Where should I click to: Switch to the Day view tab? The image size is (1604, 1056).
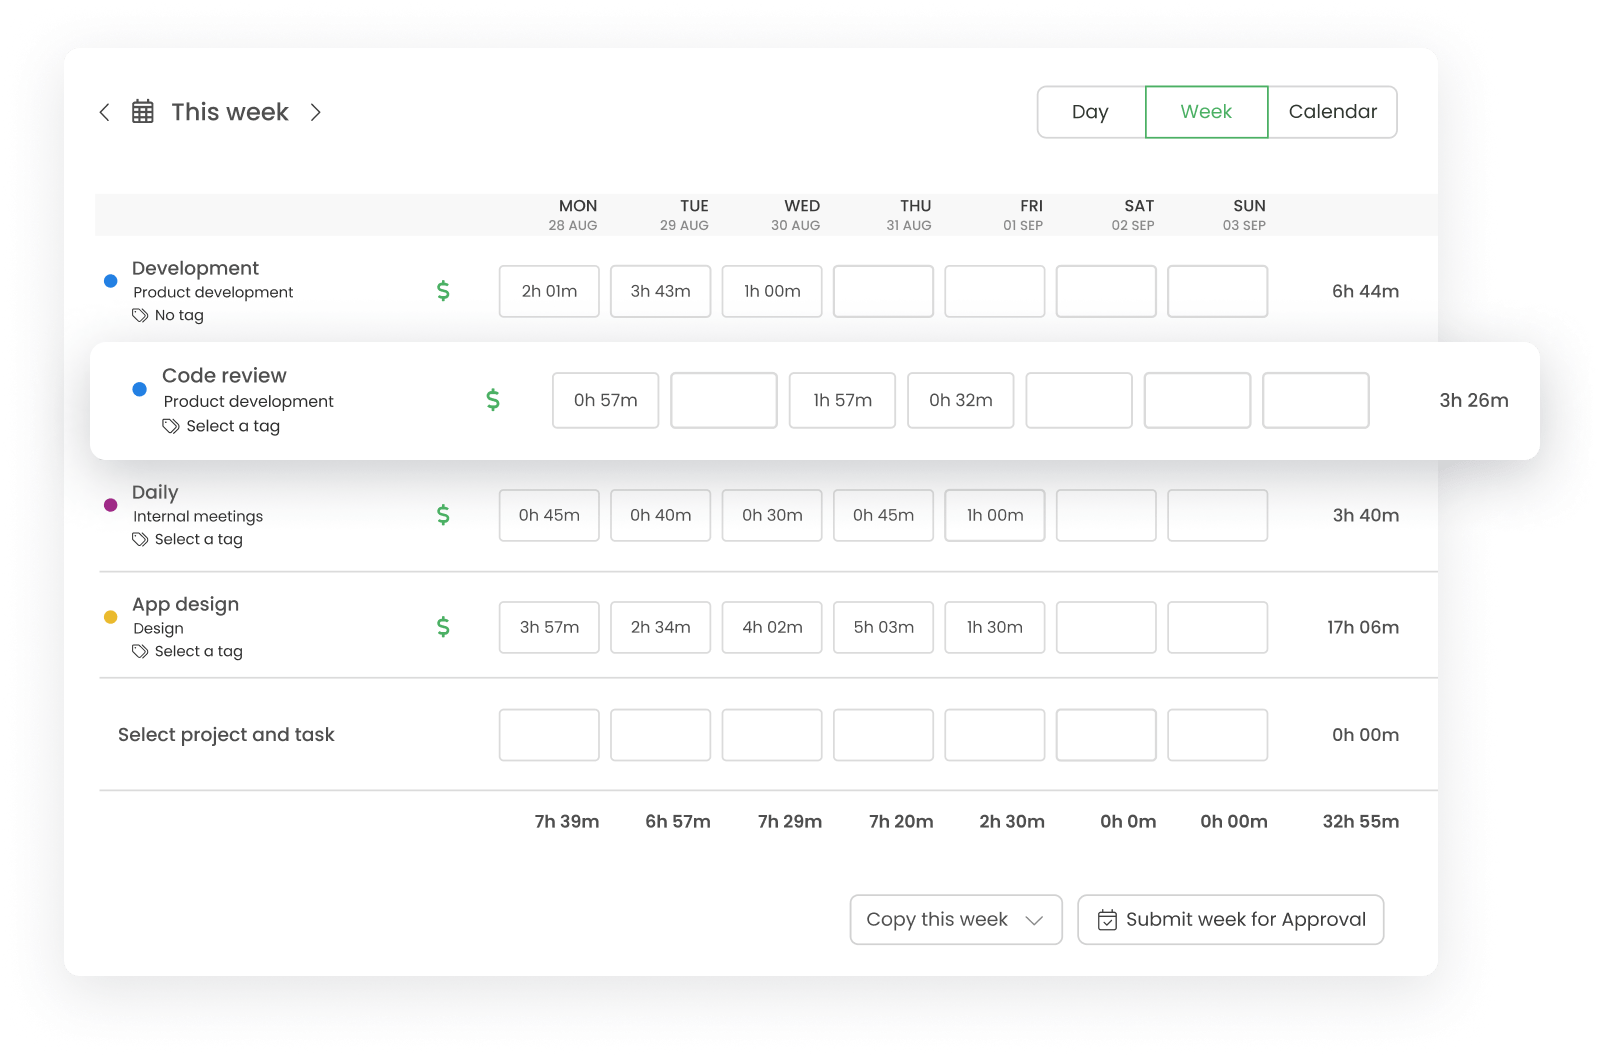tap(1090, 112)
